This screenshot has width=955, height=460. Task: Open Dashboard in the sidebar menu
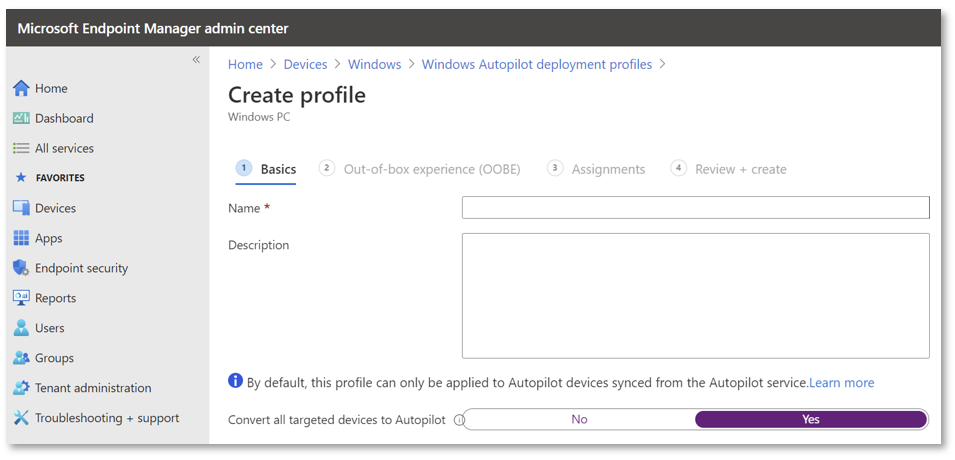coord(64,118)
